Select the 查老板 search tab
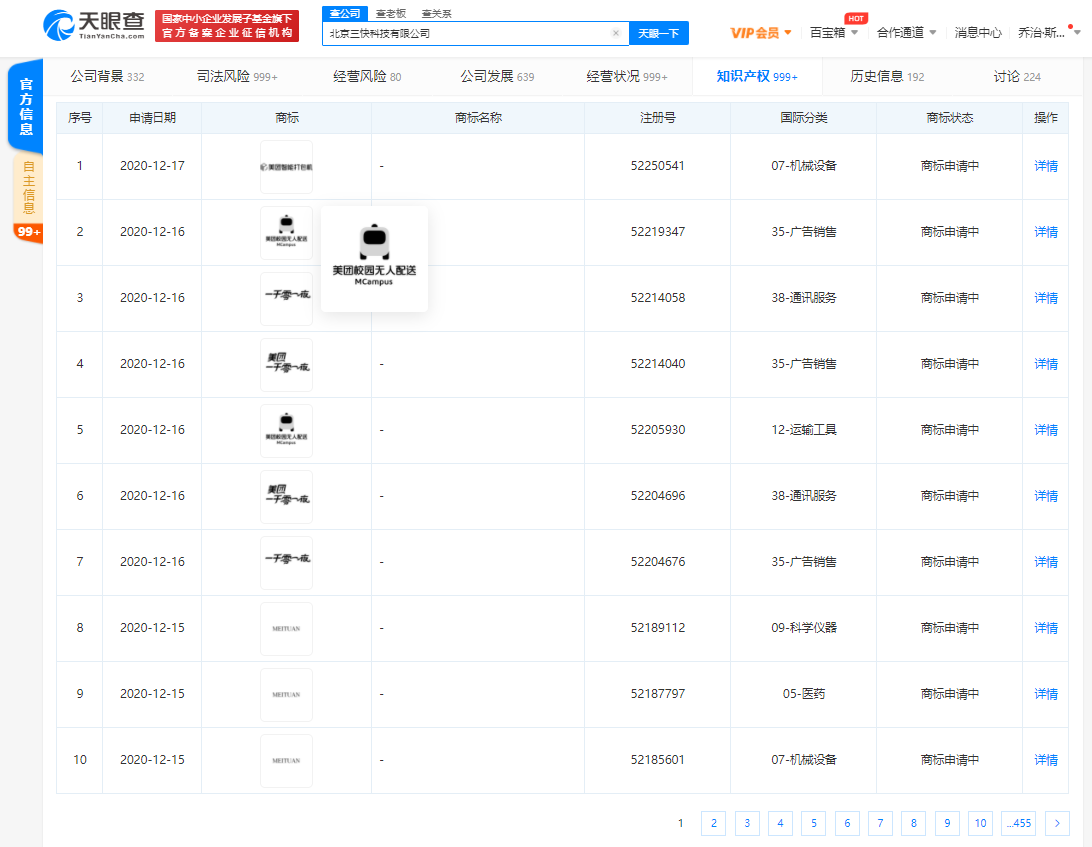The height and width of the screenshot is (847, 1092). pyautogui.click(x=391, y=13)
